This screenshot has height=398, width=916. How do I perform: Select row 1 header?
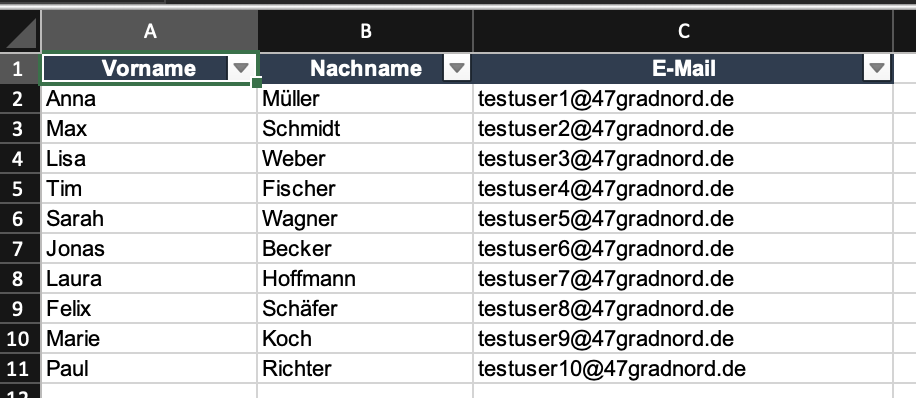[x=20, y=69]
